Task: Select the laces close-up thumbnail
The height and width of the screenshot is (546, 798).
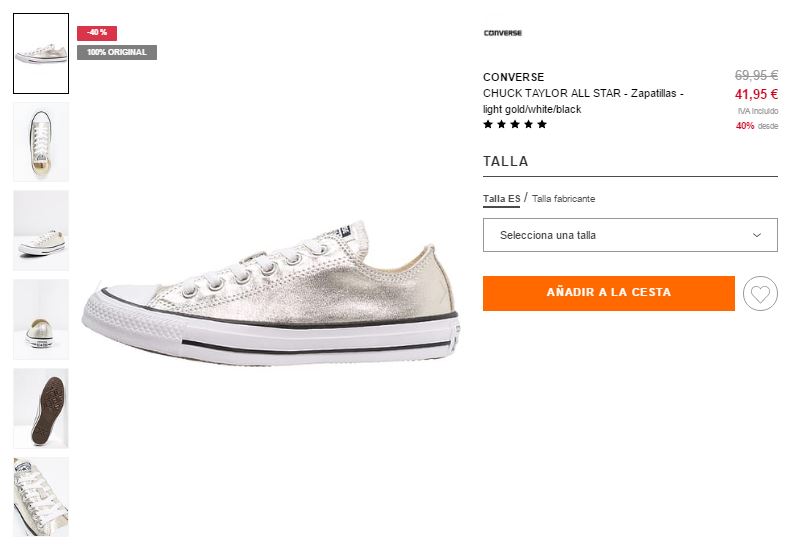Action: click(x=41, y=497)
